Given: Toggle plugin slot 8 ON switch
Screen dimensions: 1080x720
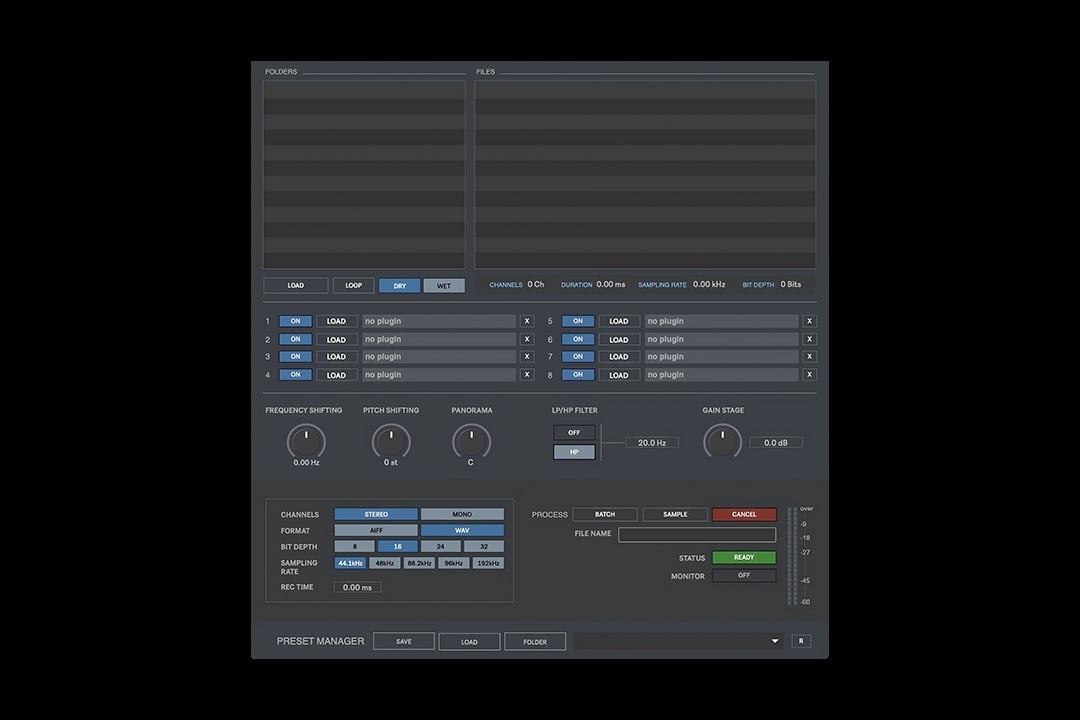Looking at the screenshot, I should pos(578,375).
